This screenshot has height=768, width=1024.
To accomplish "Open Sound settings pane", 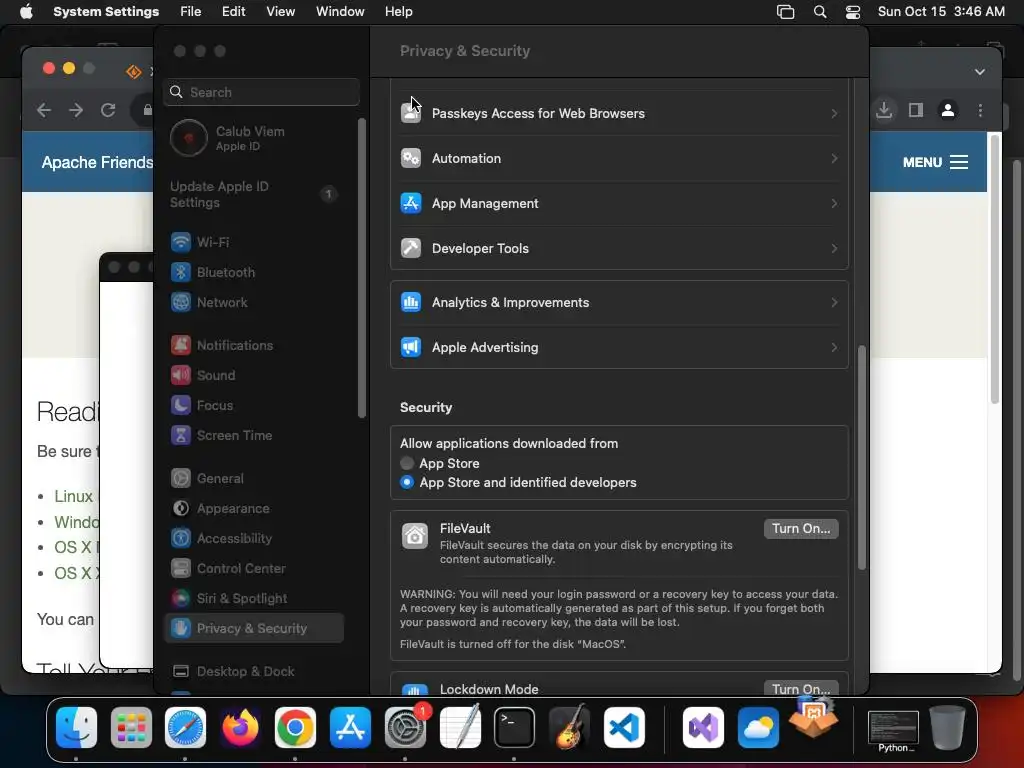I will [x=254, y=376].
